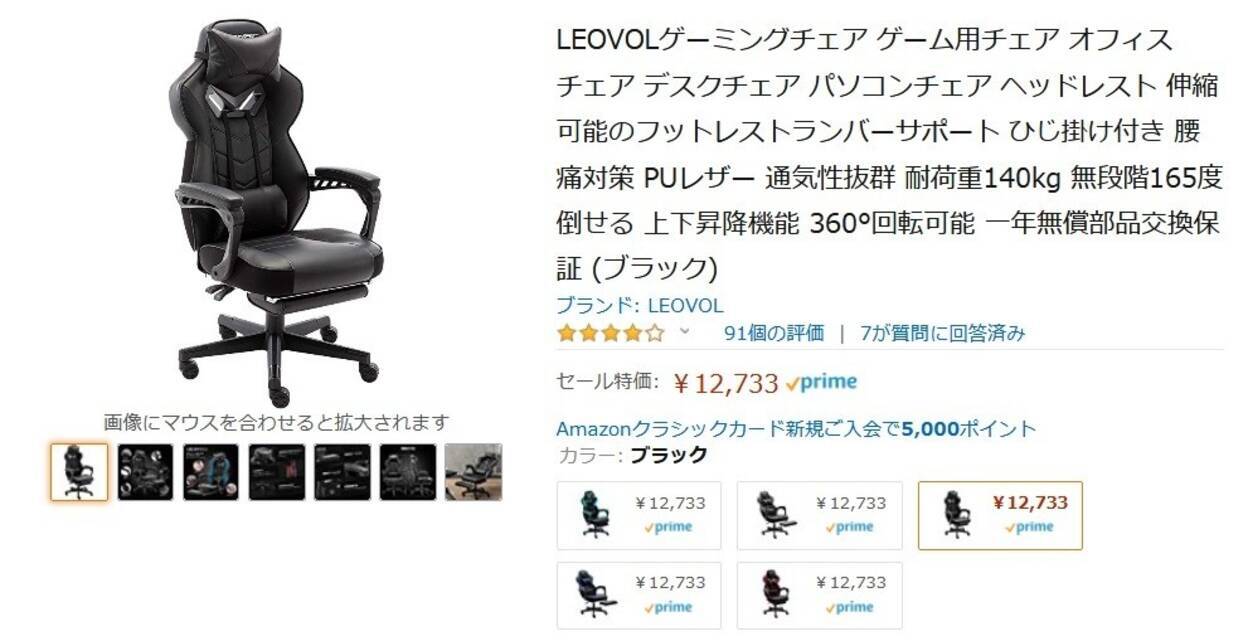Select the first chair thumbnail under main image

pyautogui.click(x=79, y=472)
